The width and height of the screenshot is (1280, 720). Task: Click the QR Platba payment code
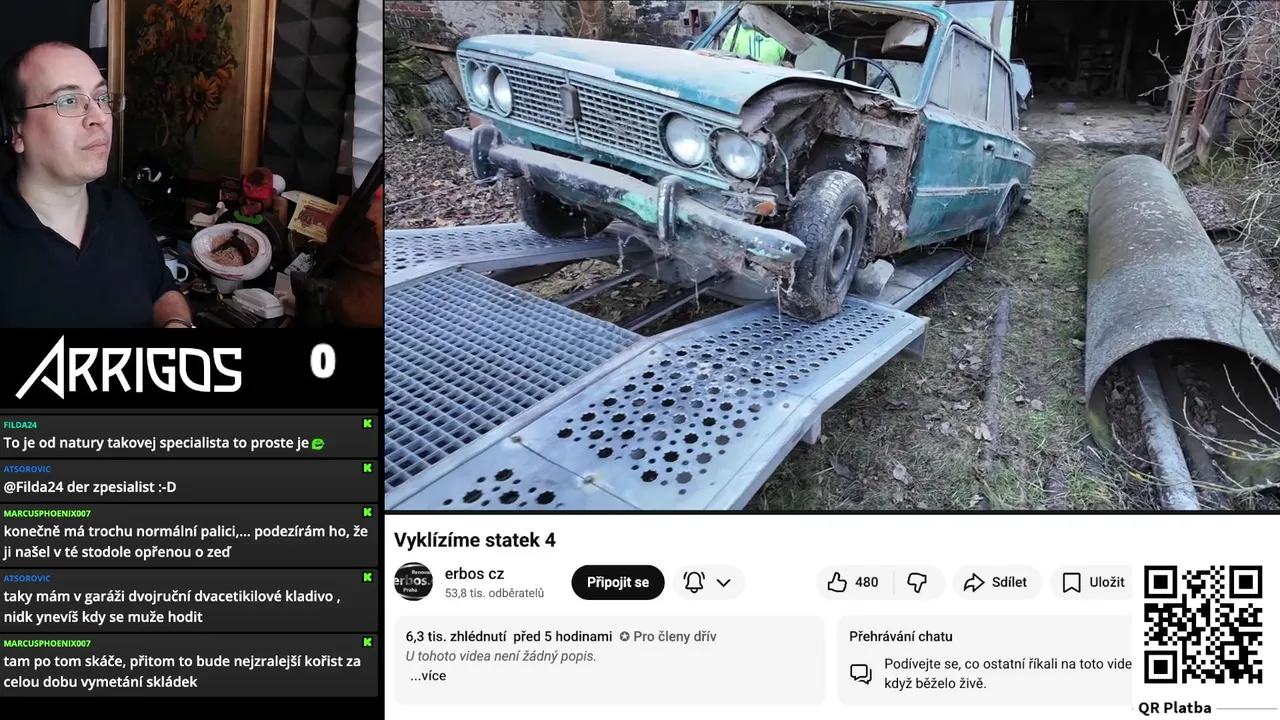[1203, 626]
